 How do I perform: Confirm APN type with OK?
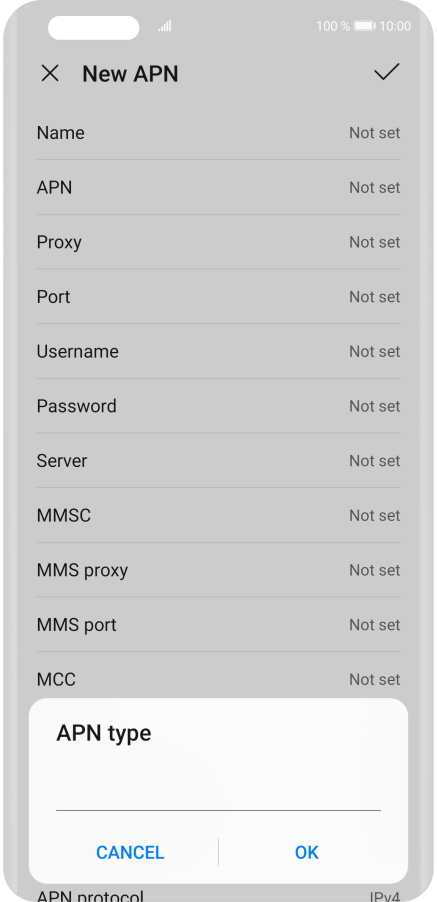tap(306, 852)
